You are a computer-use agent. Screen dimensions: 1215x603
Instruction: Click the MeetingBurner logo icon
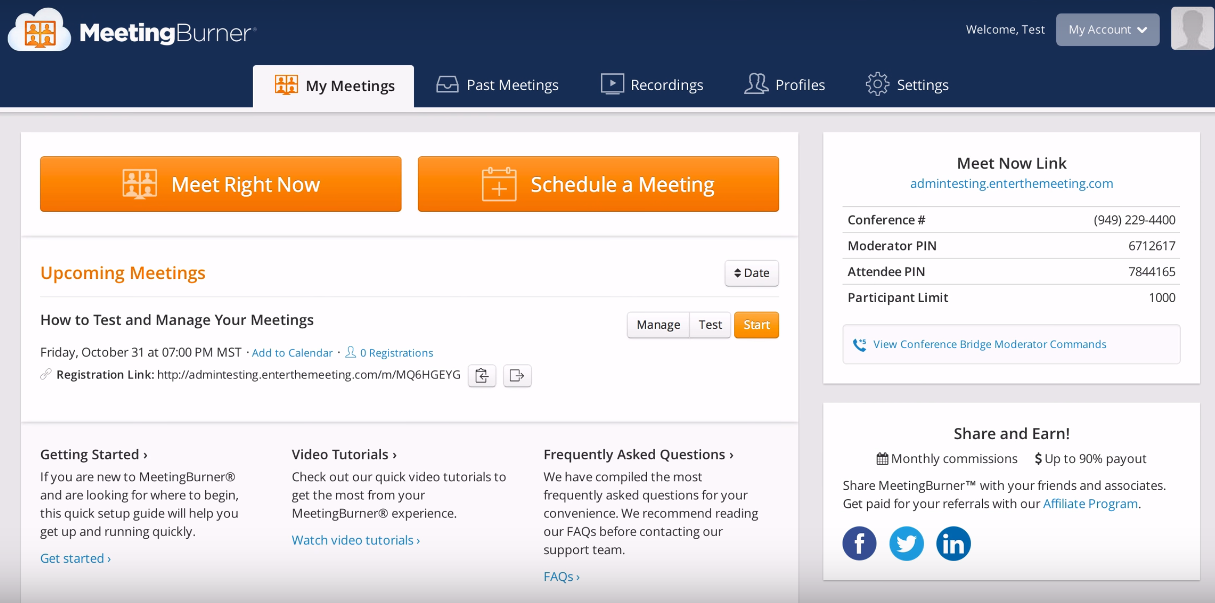pos(40,31)
